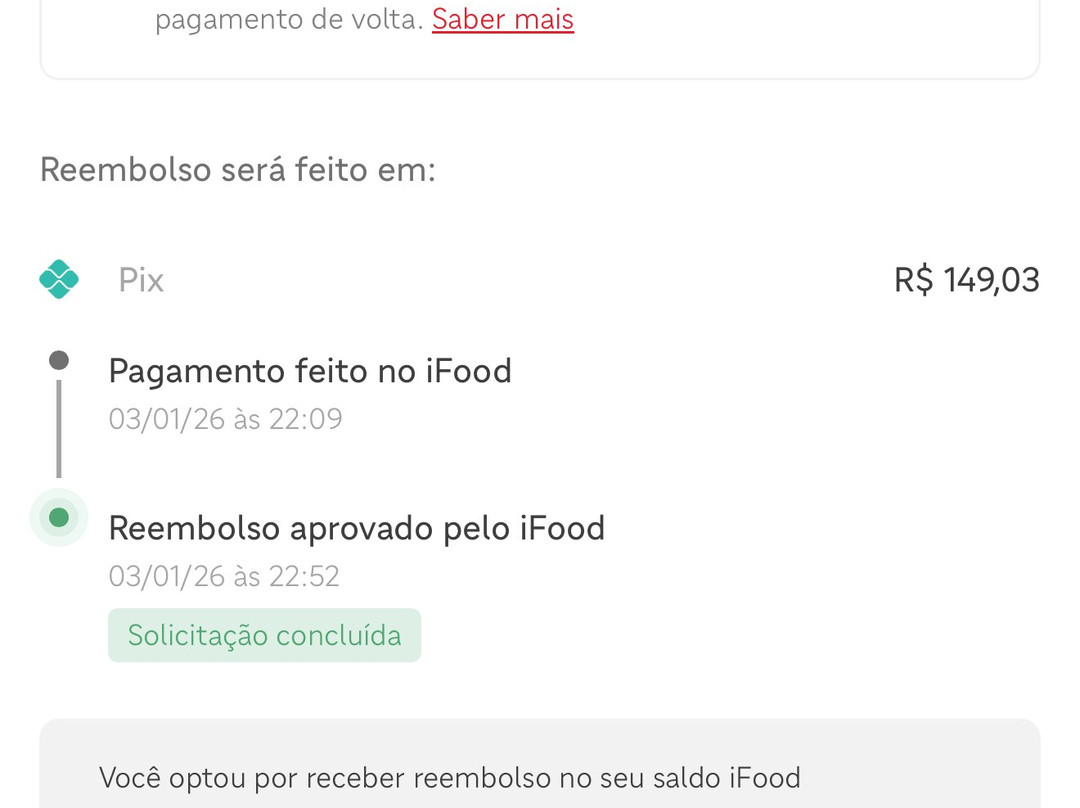Tap the 'Solicitação concluída' green badge
Image resolution: width=1080 pixels, height=808 pixels.
(264, 635)
